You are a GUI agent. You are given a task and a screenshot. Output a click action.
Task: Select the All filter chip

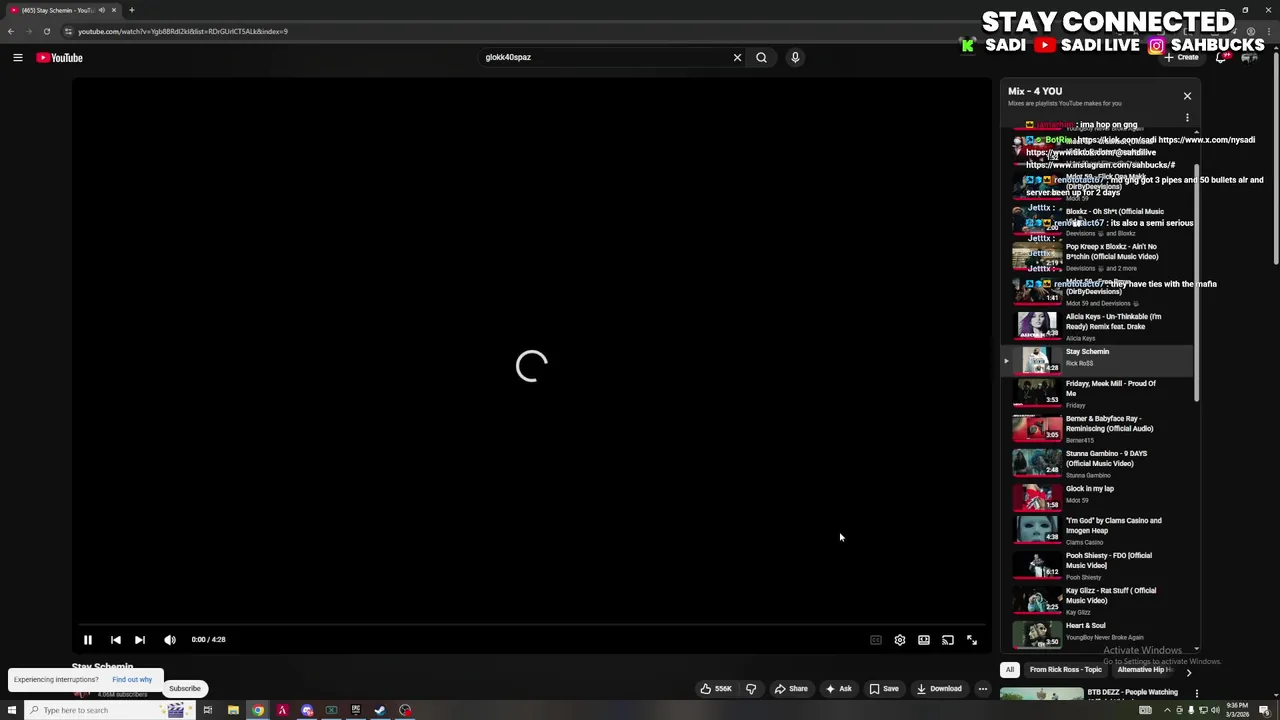pos(1010,670)
